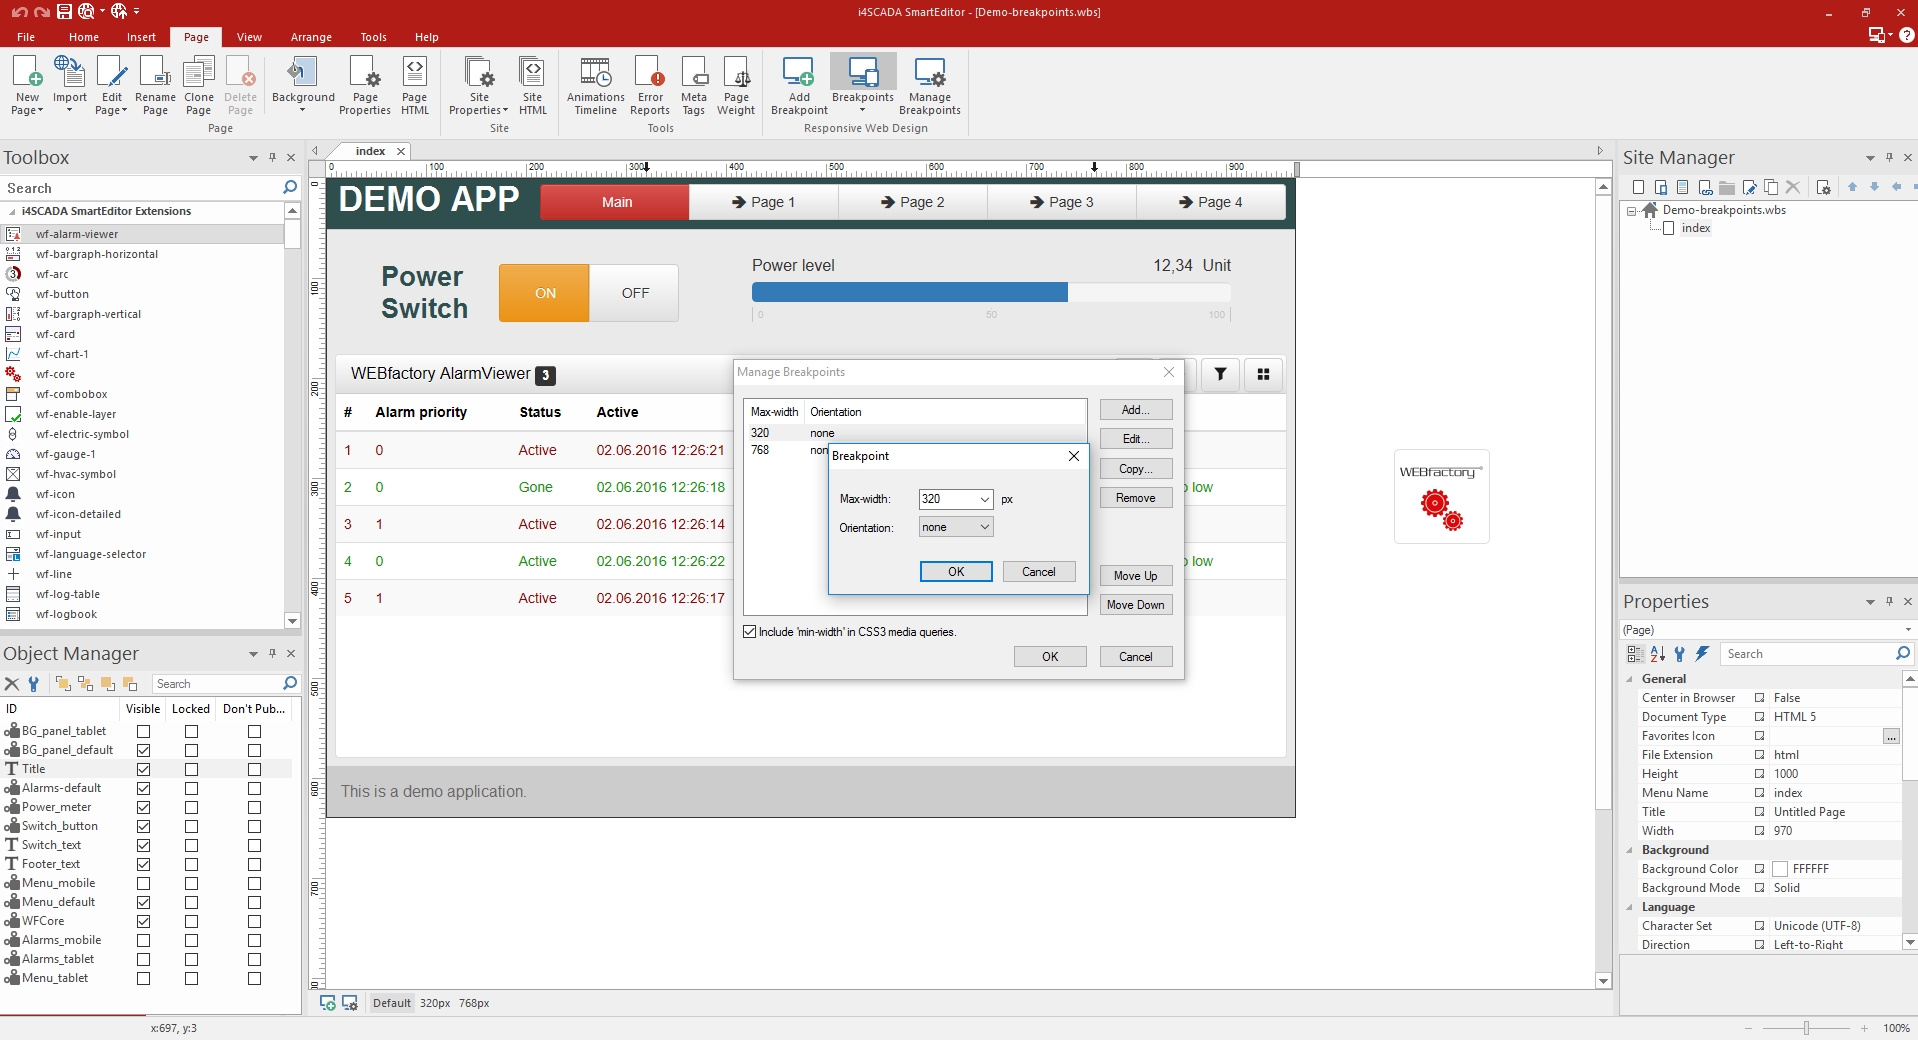Click the zoom slider handle in status bar

[x=1806, y=1028]
